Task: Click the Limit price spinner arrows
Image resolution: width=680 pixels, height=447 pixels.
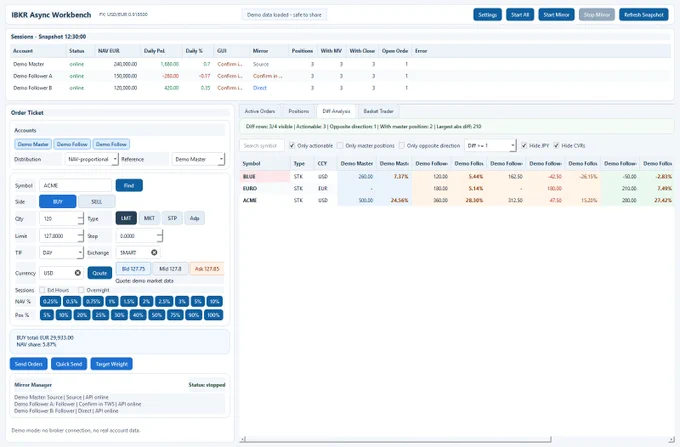Action: 81,236
